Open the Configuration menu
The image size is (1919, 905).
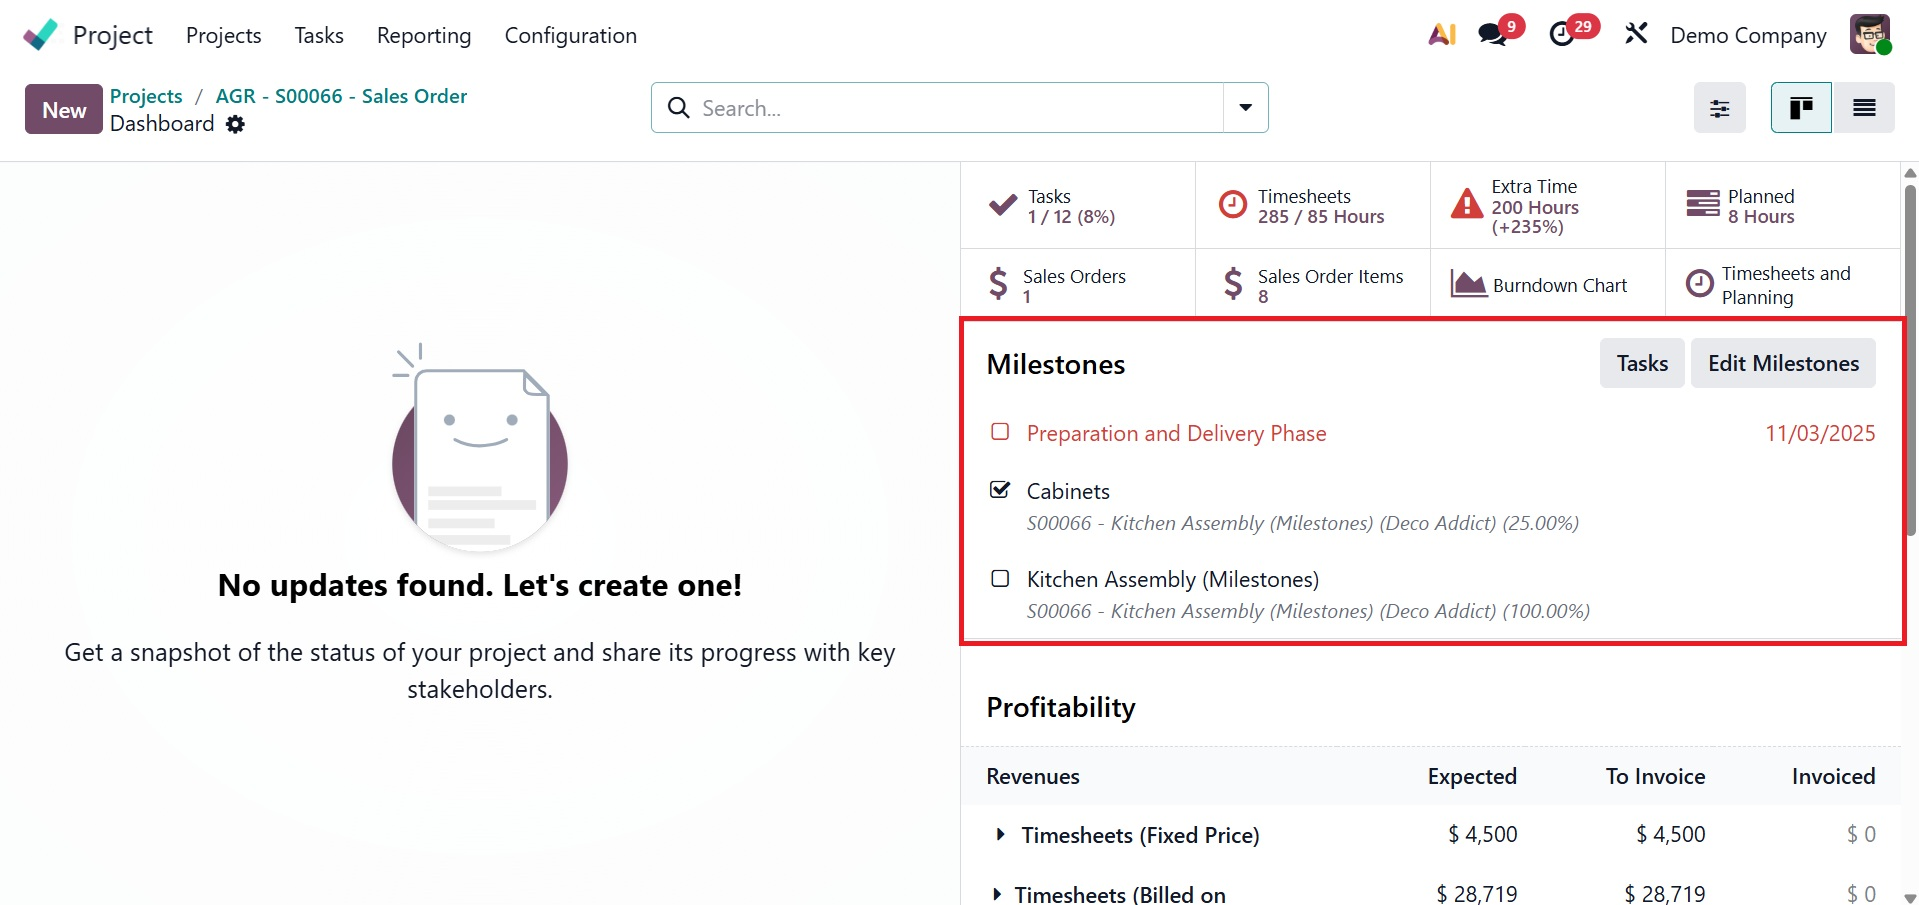point(570,36)
